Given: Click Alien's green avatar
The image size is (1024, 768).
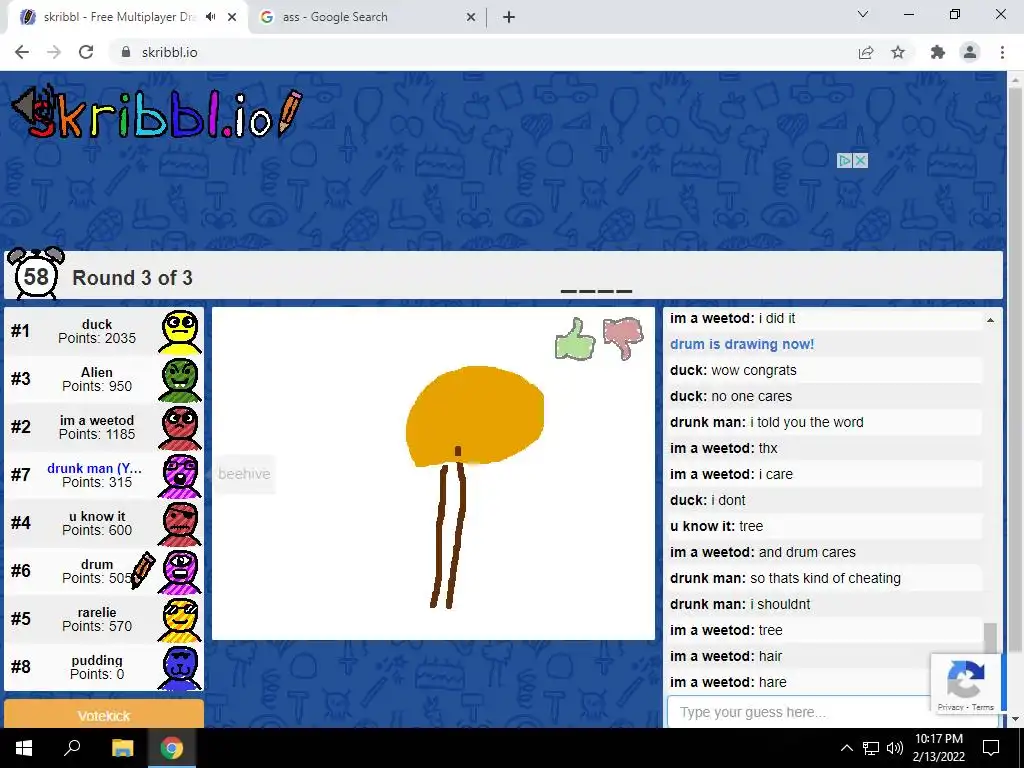Looking at the screenshot, I should (x=180, y=379).
